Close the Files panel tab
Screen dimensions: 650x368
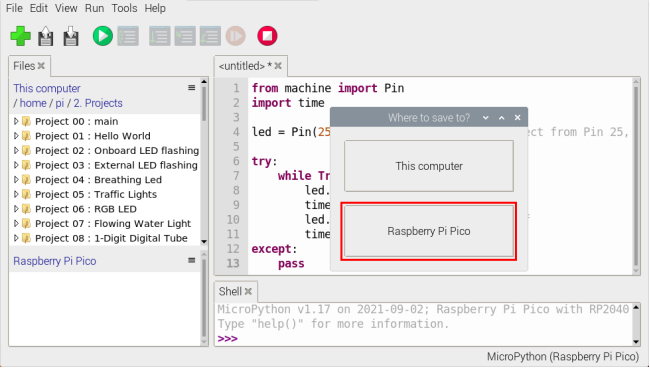(41, 66)
